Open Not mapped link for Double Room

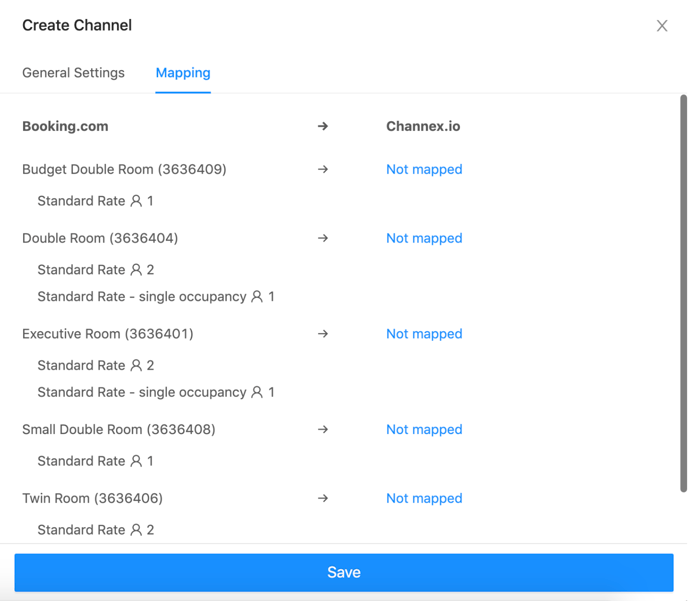[424, 238]
